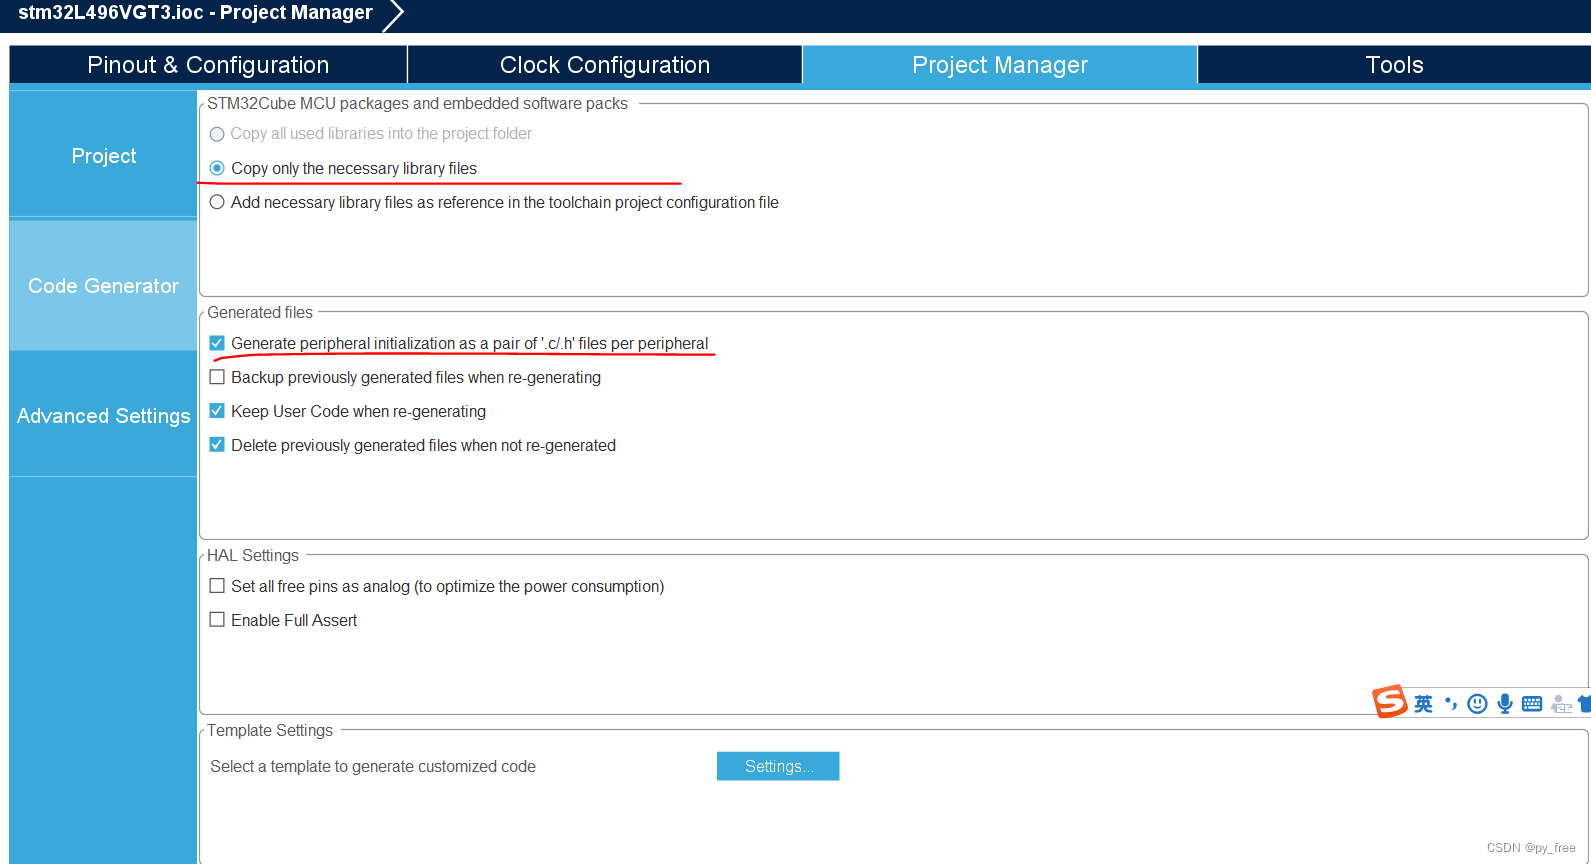Toggle Delete previously generated files checkbox
This screenshot has height=864, width=1591.
coord(217,445)
